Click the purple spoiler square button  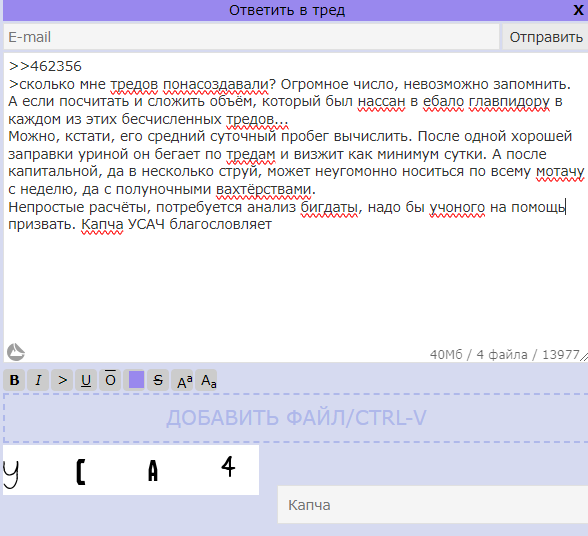tap(136, 380)
